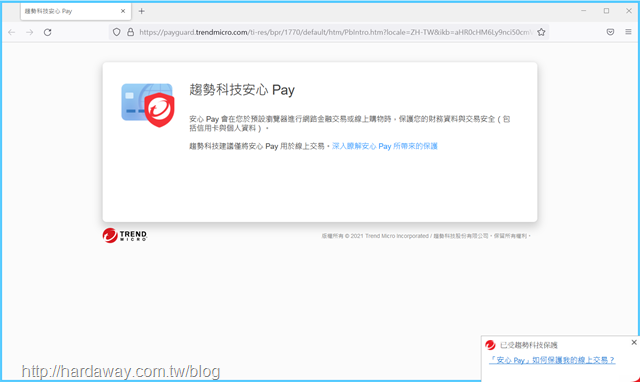Close the browser window

point(629,11)
